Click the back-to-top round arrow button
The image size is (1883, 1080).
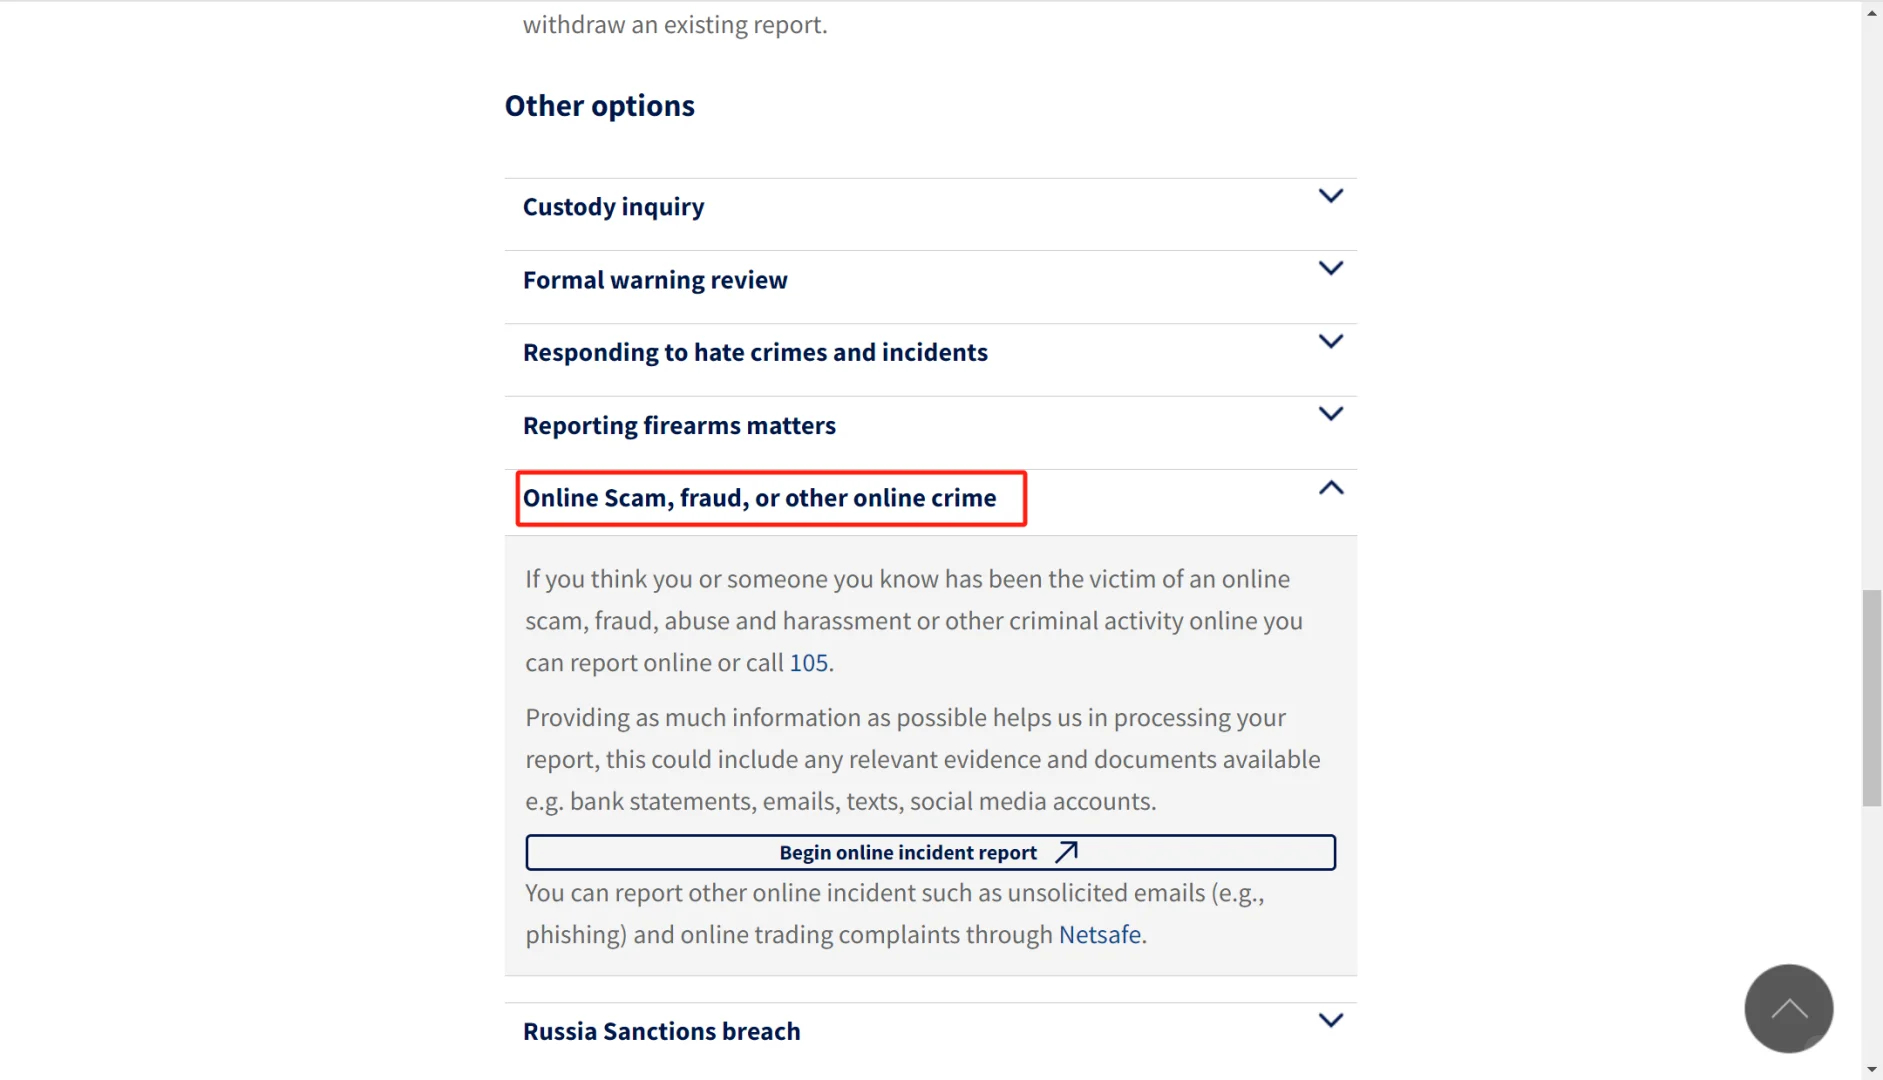click(1788, 1008)
